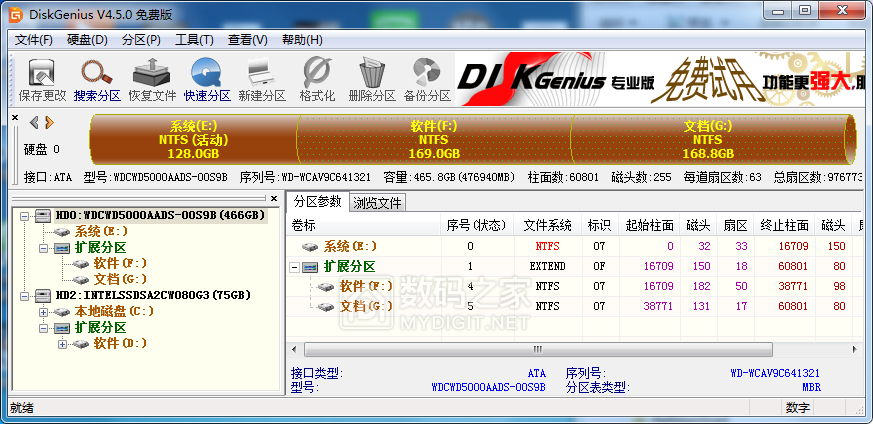This screenshot has height=424, width=873.
Task: Click the drive icon beside 本地磁盘(C:) in tree
Action: coord(63,311)
